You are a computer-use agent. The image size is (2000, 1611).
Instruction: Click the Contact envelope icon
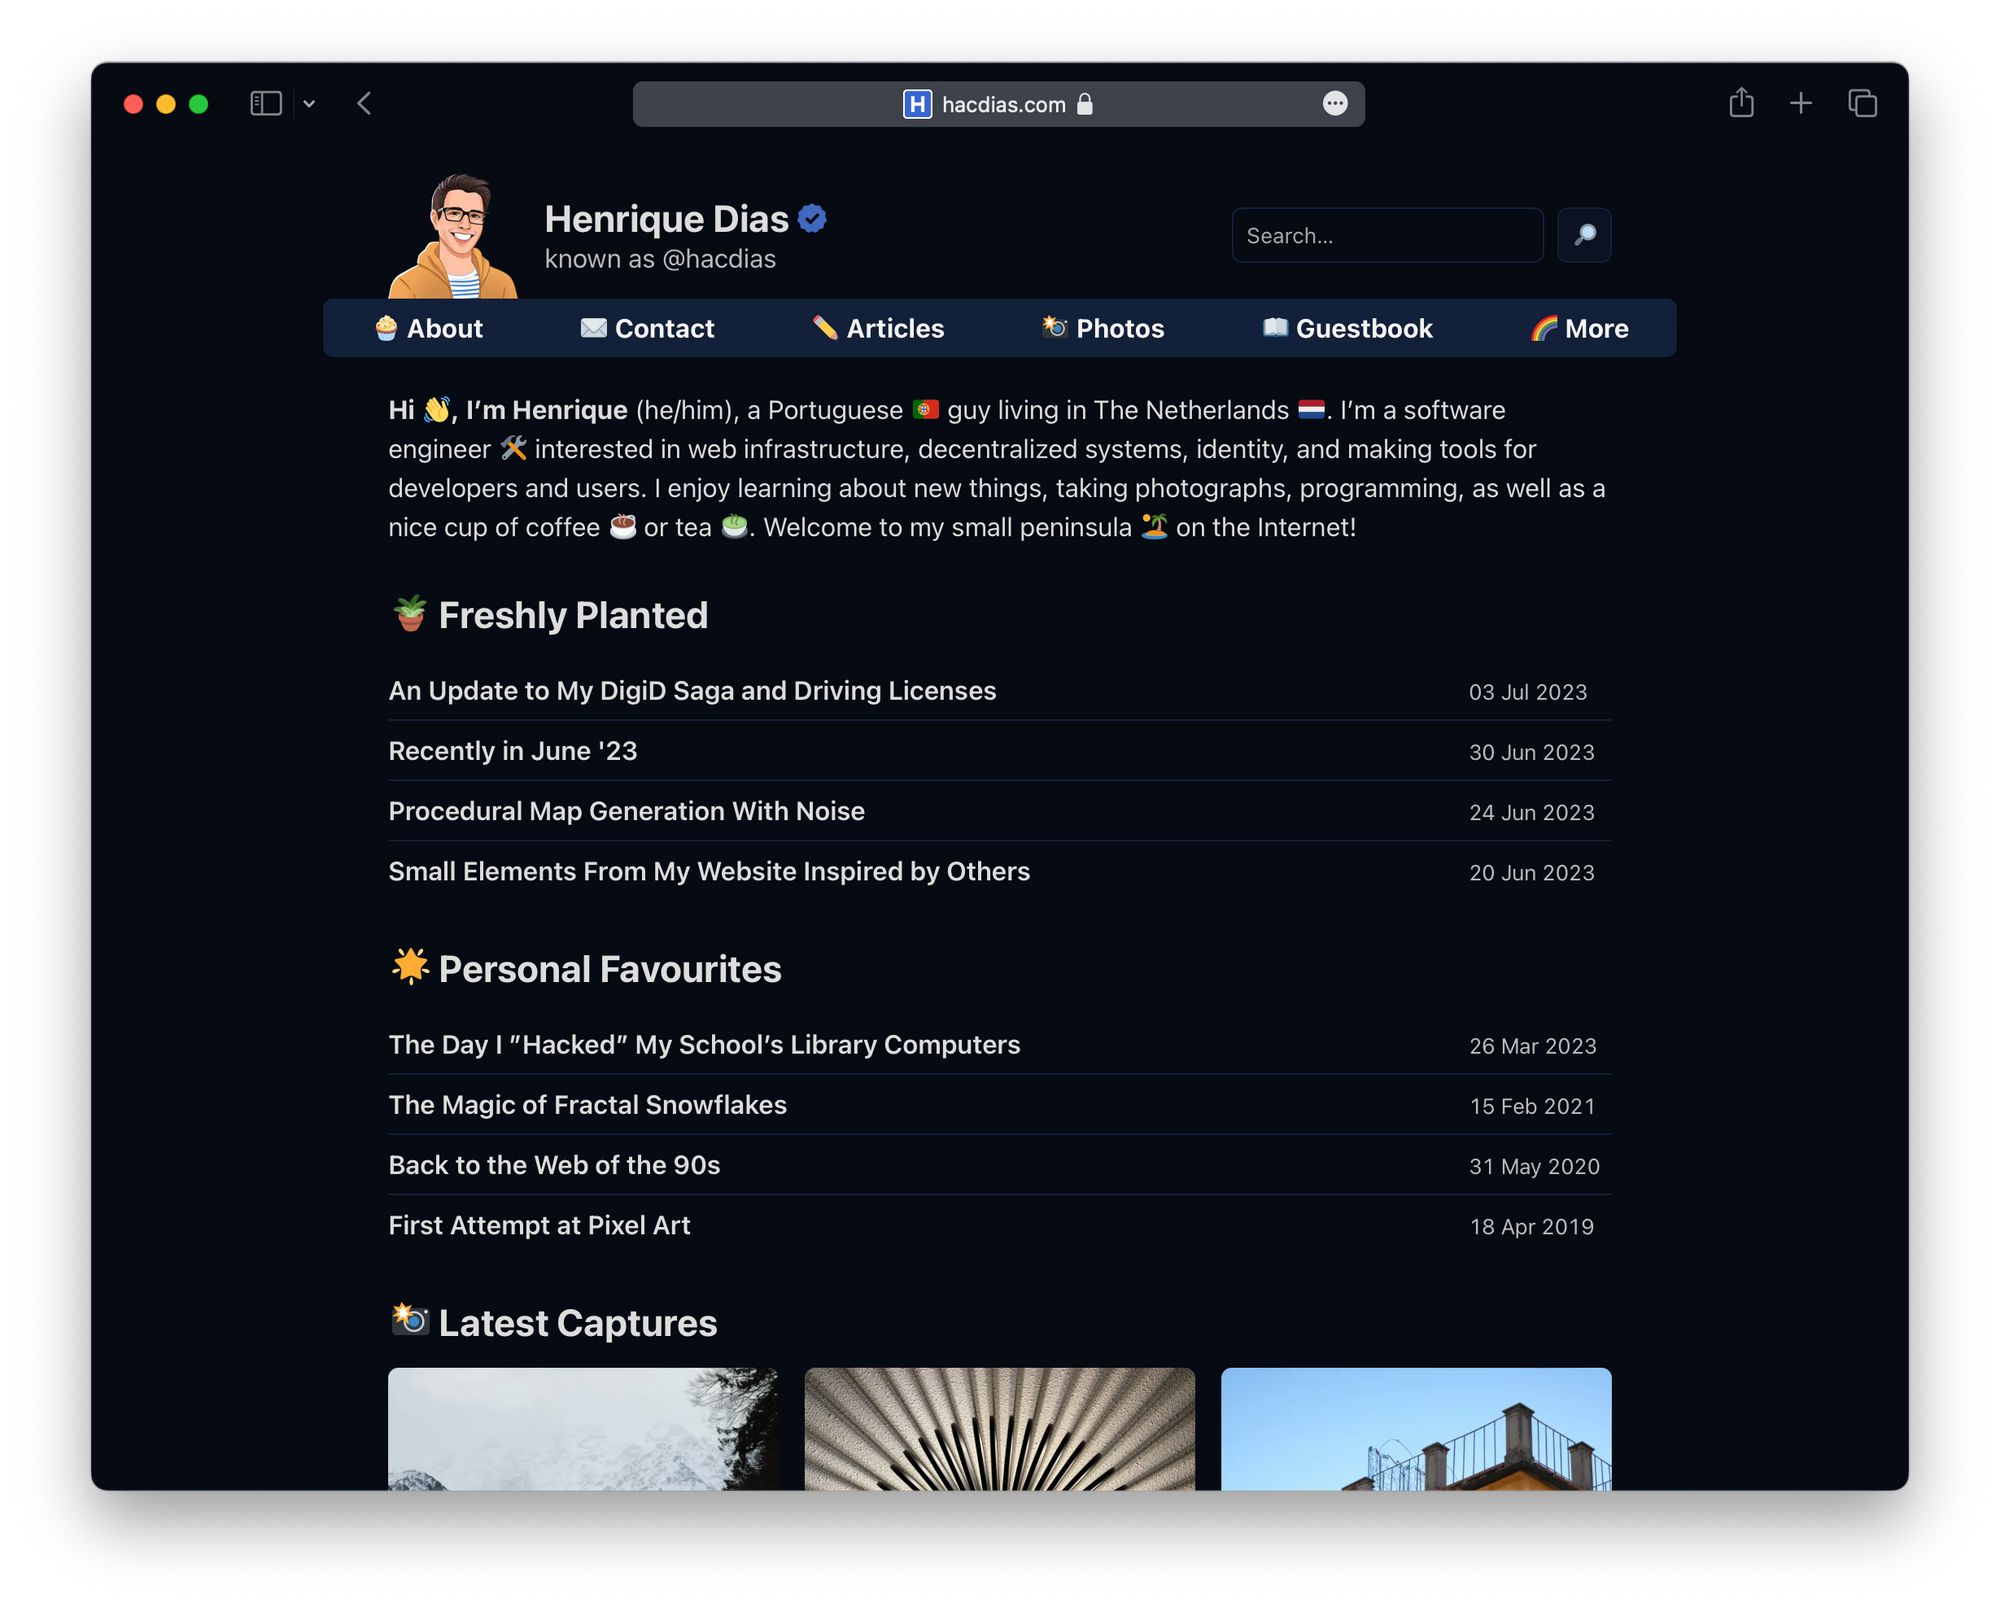593,329
